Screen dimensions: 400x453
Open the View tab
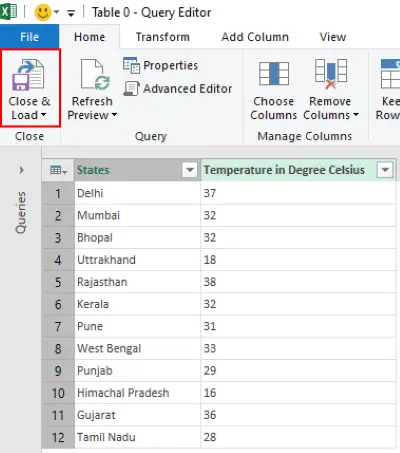[333, 37]
